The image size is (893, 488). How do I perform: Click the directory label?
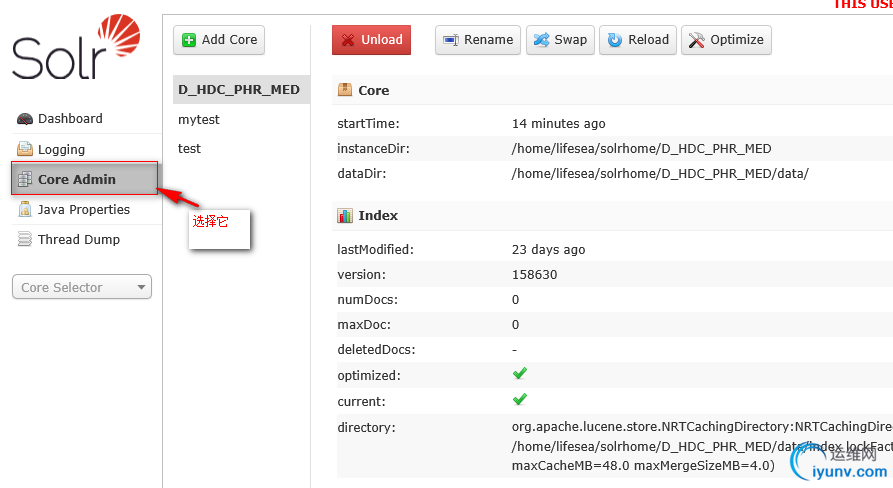tap(366, 428)
